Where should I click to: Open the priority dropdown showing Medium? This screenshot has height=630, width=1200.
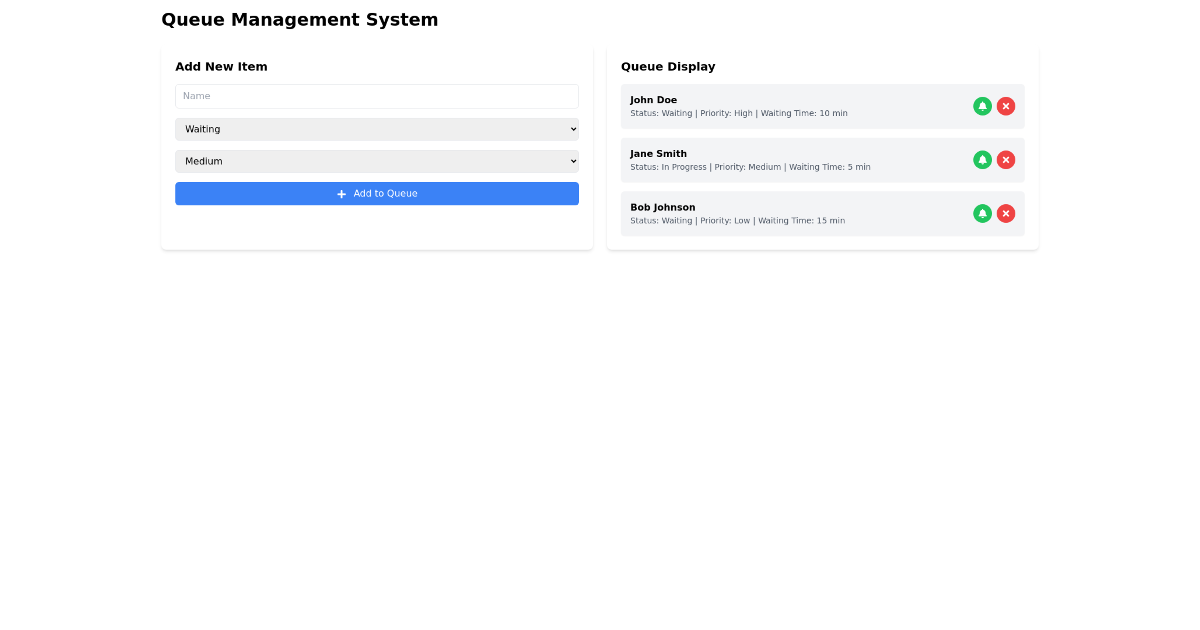377,160
